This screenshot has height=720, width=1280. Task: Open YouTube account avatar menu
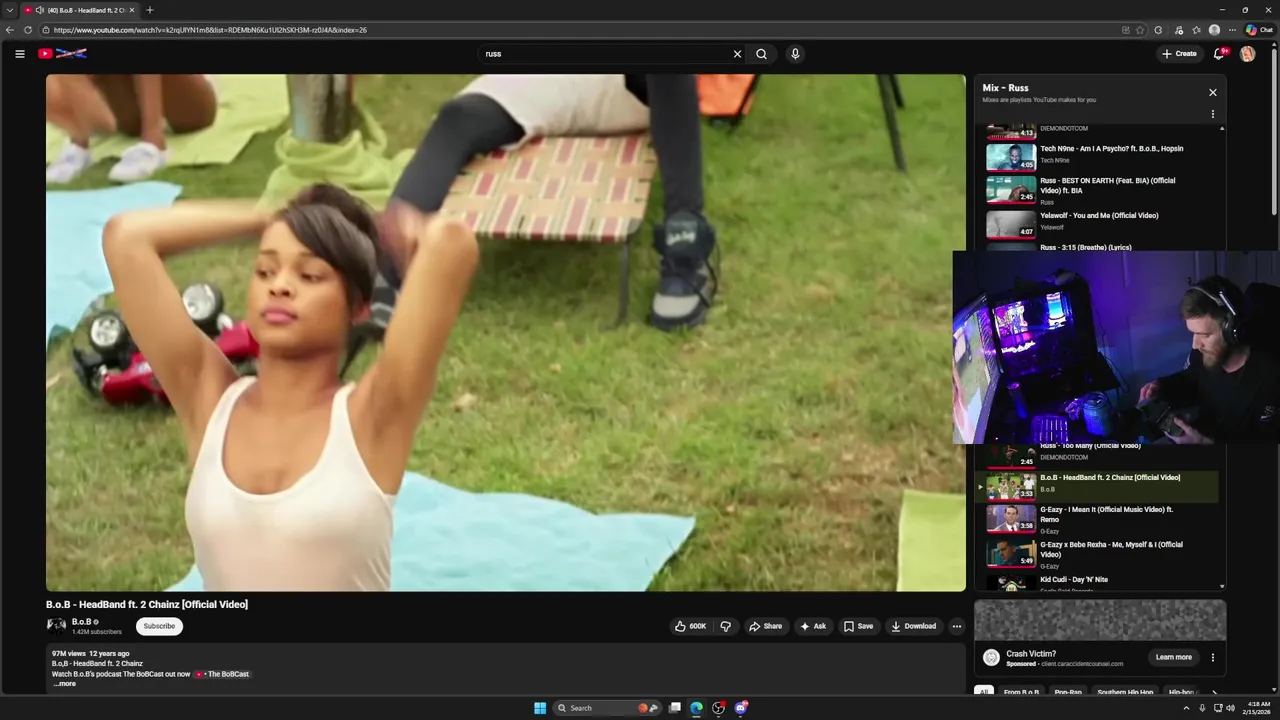point(1247,54)
